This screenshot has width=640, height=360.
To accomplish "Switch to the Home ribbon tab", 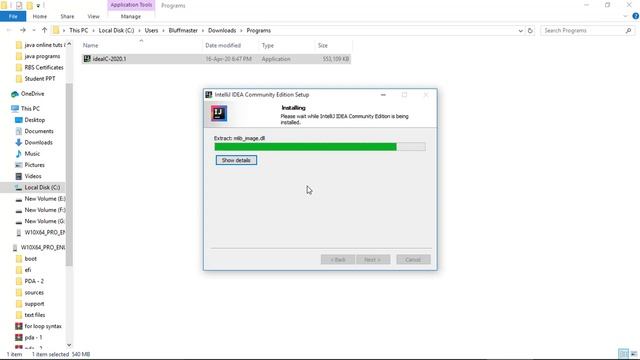I will pos(40,16).
